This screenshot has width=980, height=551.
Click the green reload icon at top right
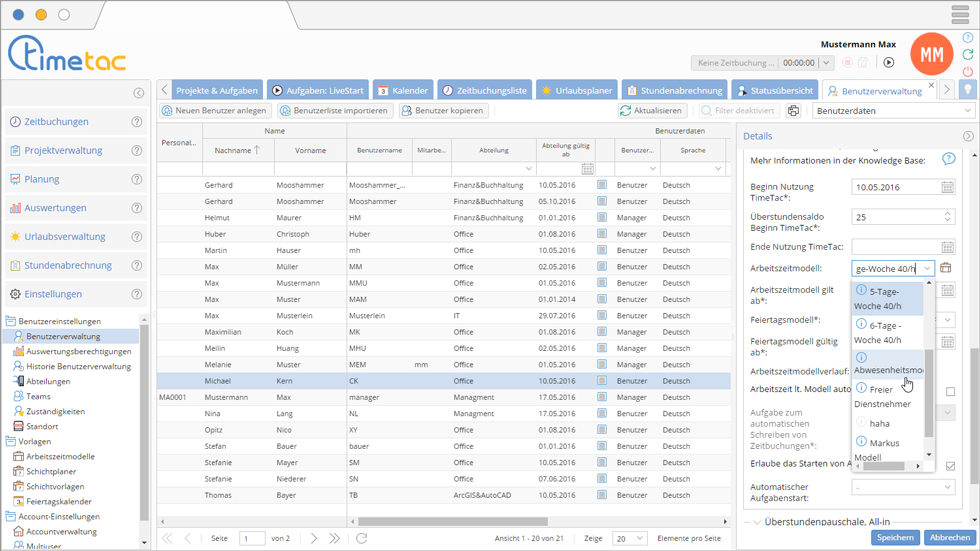coord(968,55)
